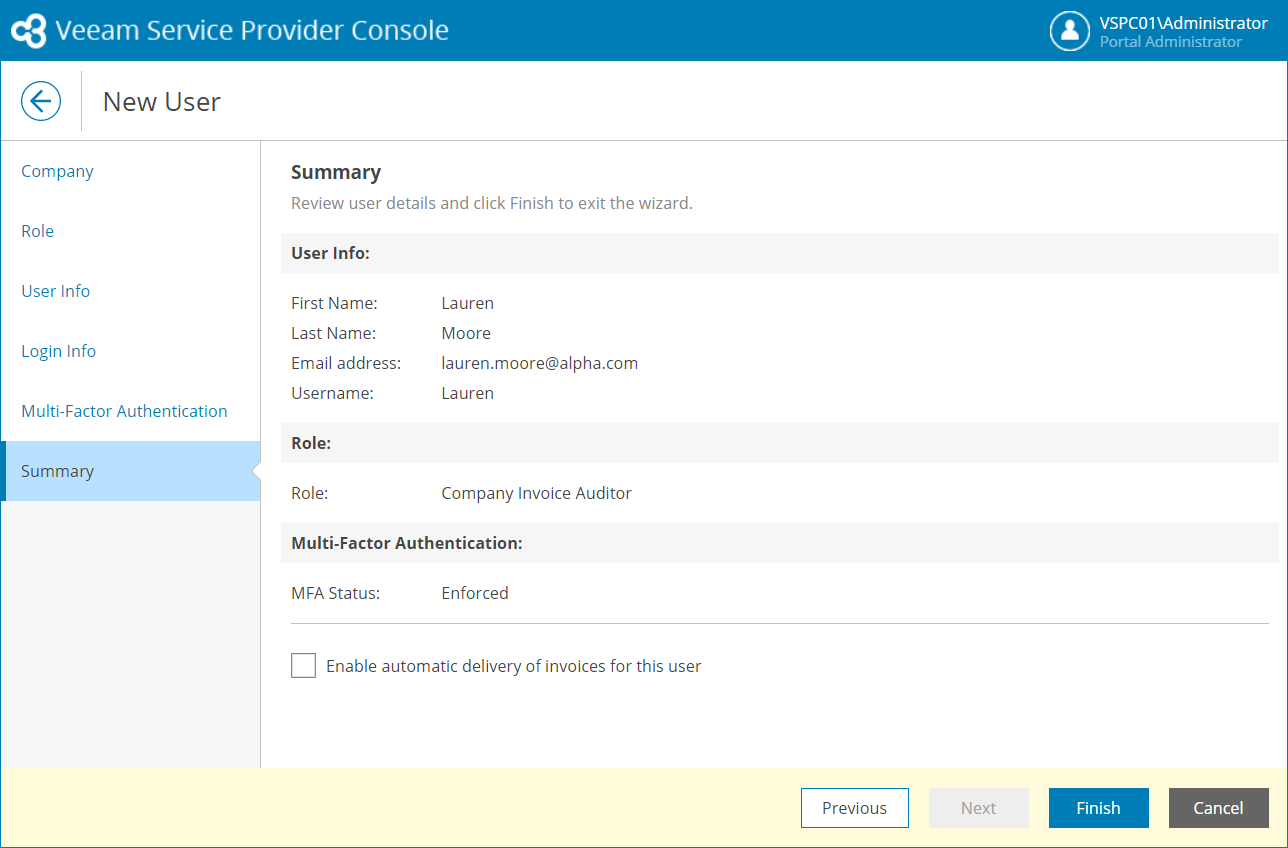Viewport: 1288px width, 848px height.
Task: Click the disabled Next button
Action: pos(978,808)
